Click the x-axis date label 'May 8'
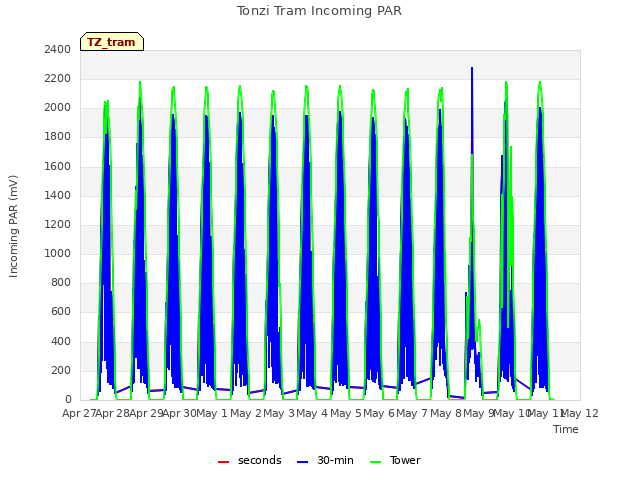This screenshot has width=640, height=480. click(x=446, y=413)
